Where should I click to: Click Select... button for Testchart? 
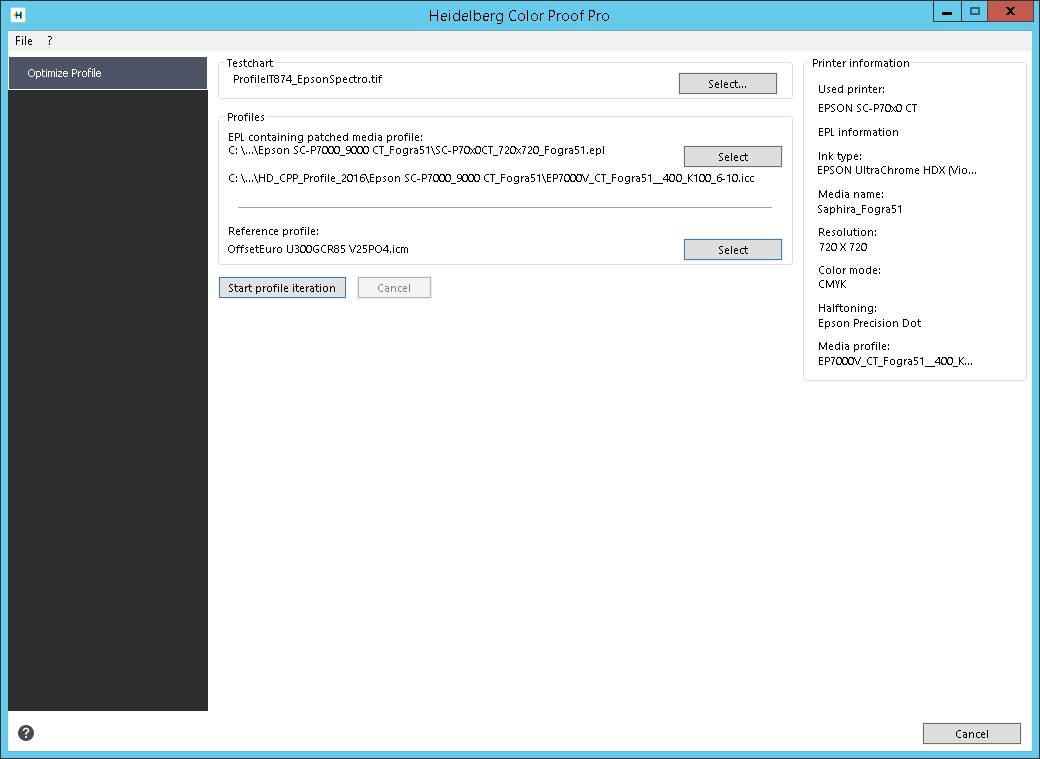point(728,84)
